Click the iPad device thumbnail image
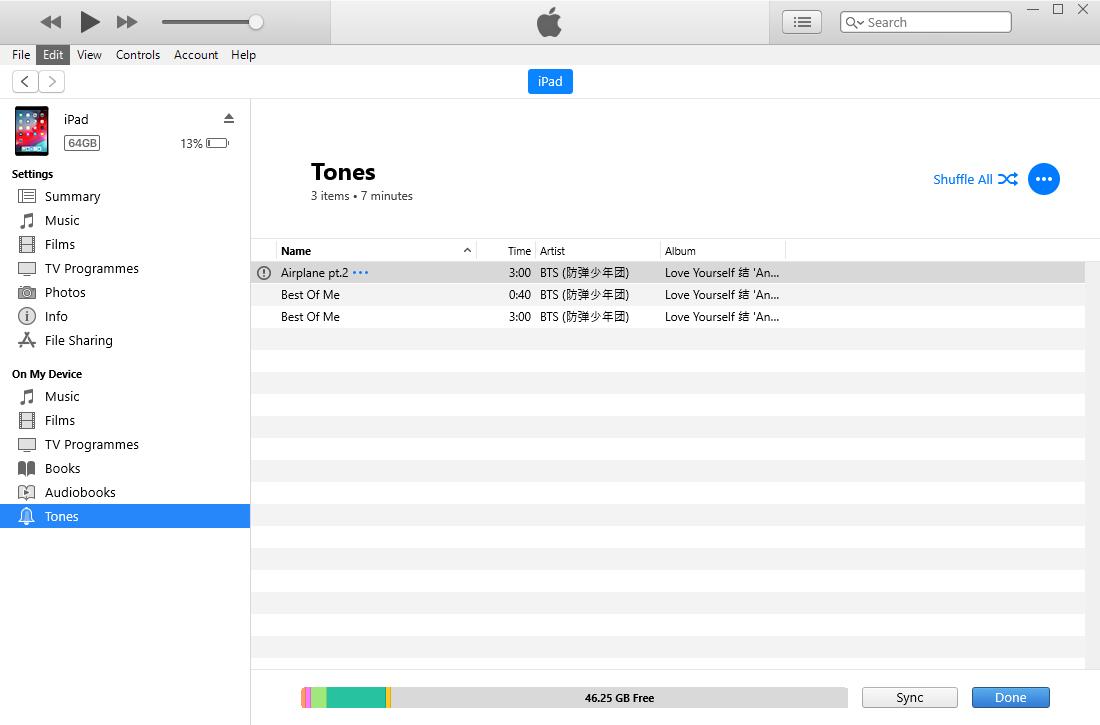The width and height of the screenshot is (1100, 725). [x=32, y=131]
